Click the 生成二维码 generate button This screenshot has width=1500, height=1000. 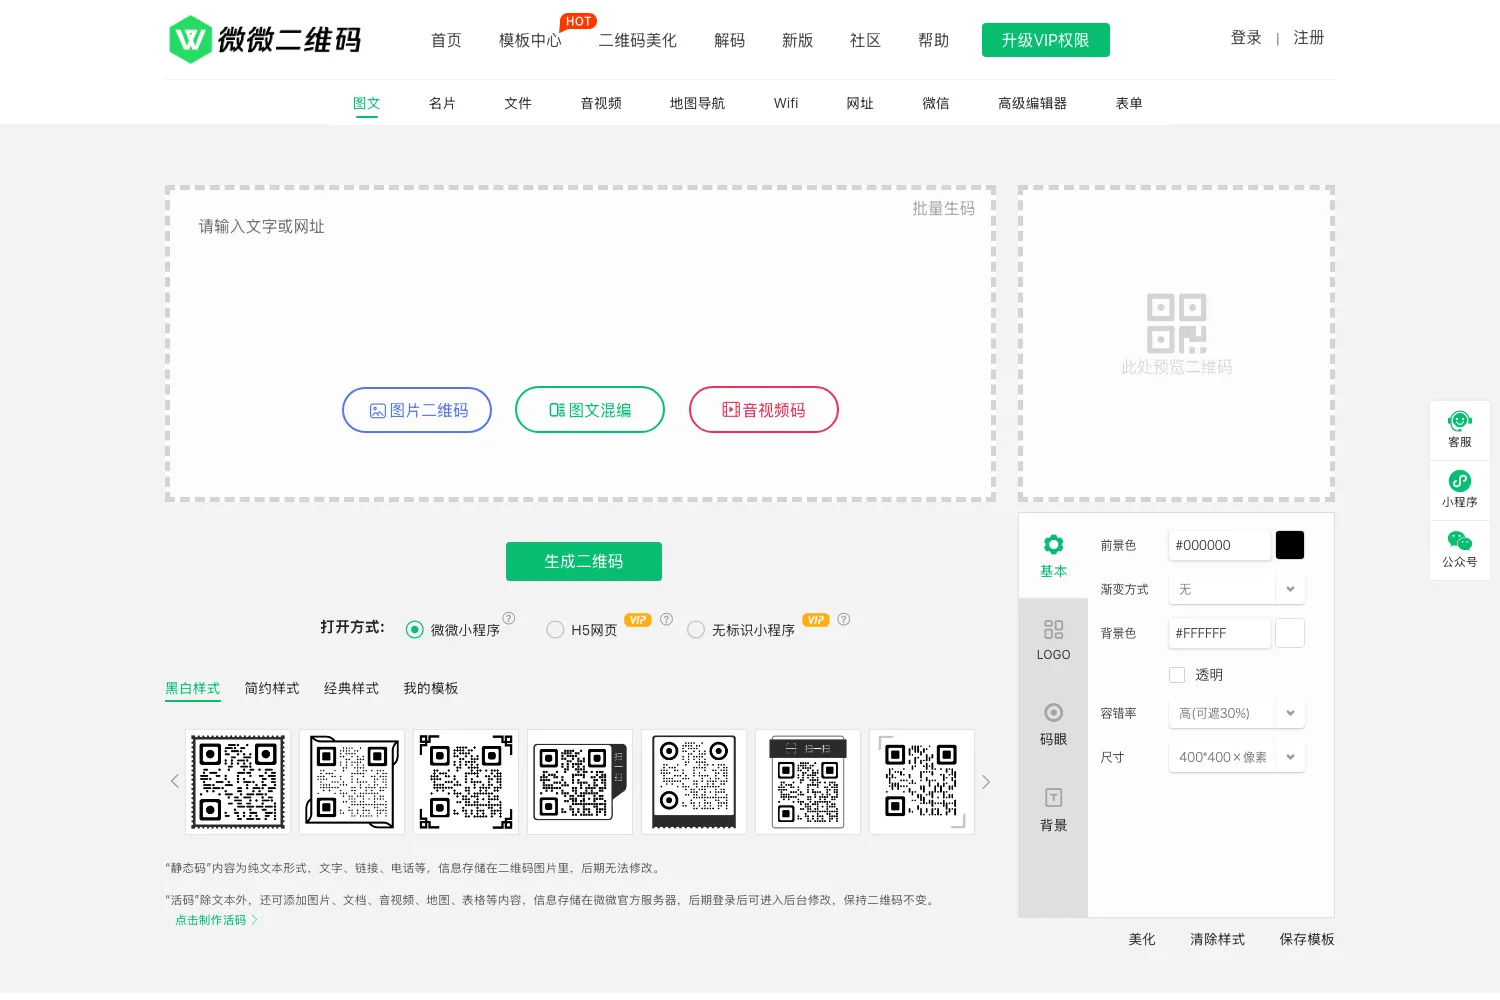(x=584, y=561)
